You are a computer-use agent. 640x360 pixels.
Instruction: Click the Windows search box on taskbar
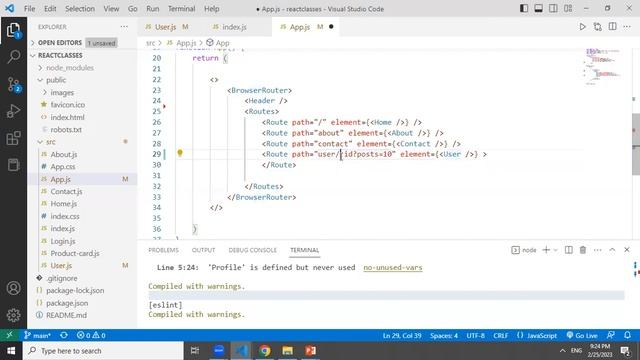(x=103, y=351)
